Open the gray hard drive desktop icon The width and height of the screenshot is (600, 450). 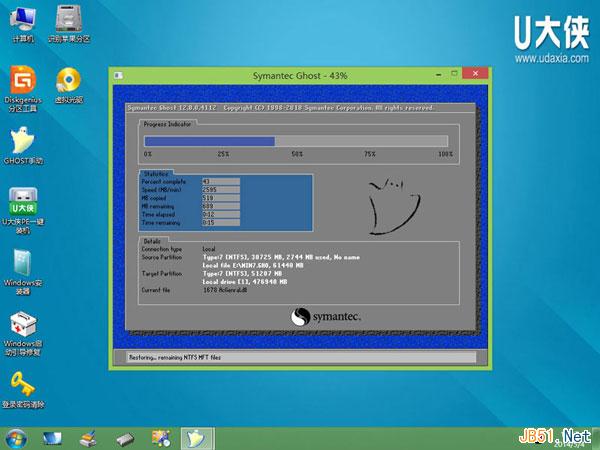click(x=69, y=19)
